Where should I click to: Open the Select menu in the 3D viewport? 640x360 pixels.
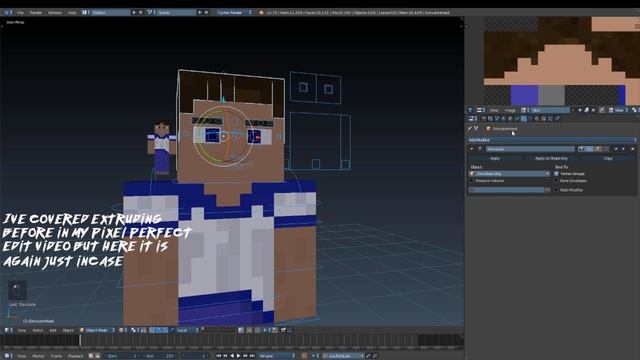point(38,330)
